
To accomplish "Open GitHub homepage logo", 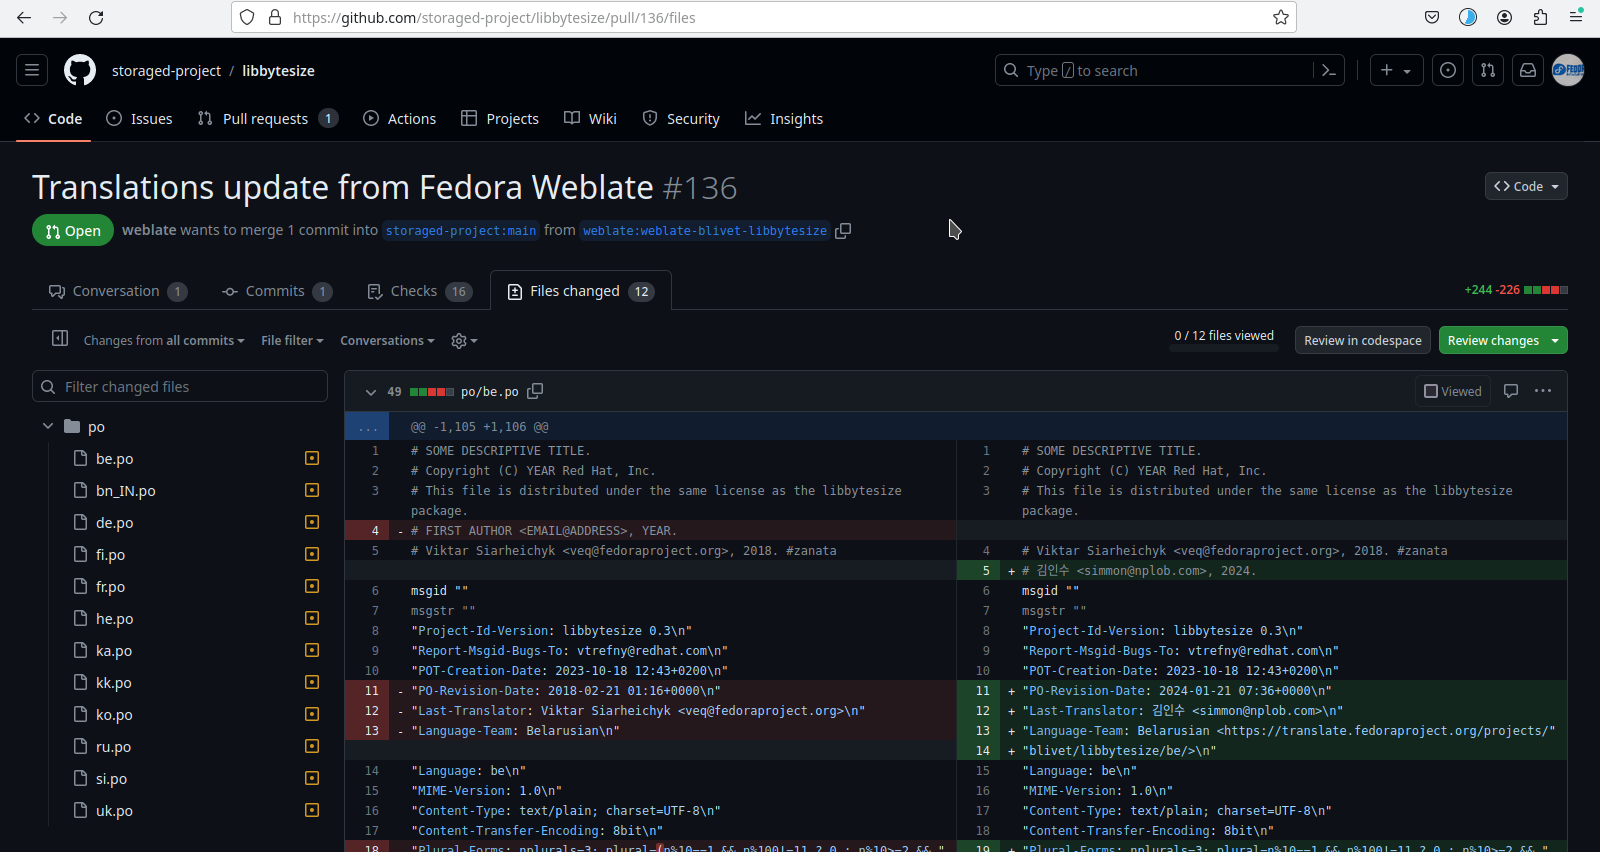I will (x=80, y=71).
